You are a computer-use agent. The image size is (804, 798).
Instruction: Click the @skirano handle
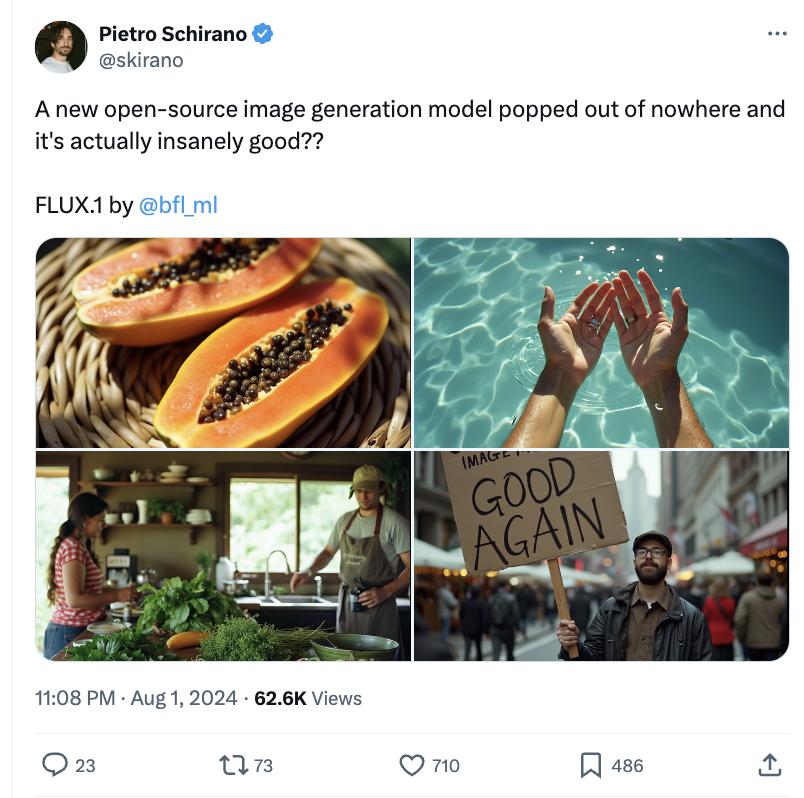point(141,60)
